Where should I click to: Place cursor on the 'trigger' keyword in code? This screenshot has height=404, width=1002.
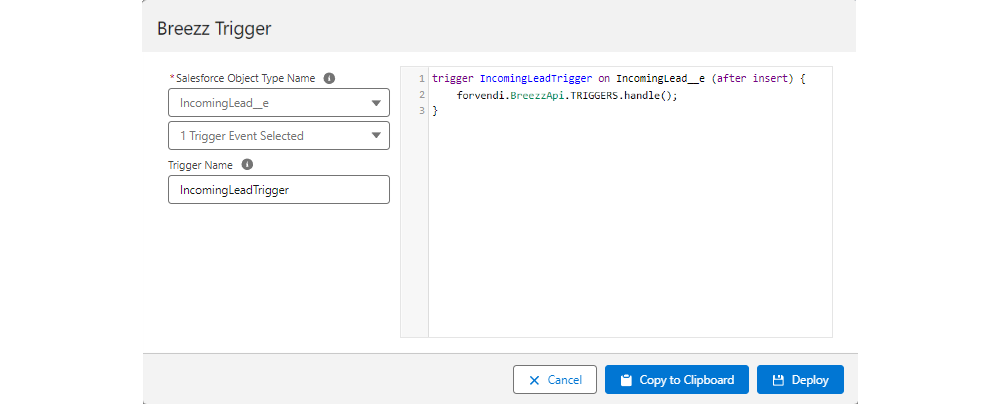tap(453, 78)
